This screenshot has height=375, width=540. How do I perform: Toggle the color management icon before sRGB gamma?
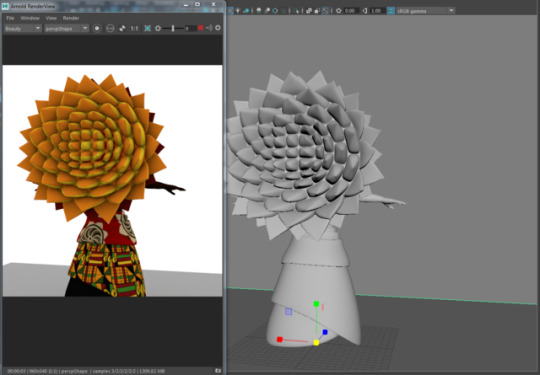pos(391,11)
